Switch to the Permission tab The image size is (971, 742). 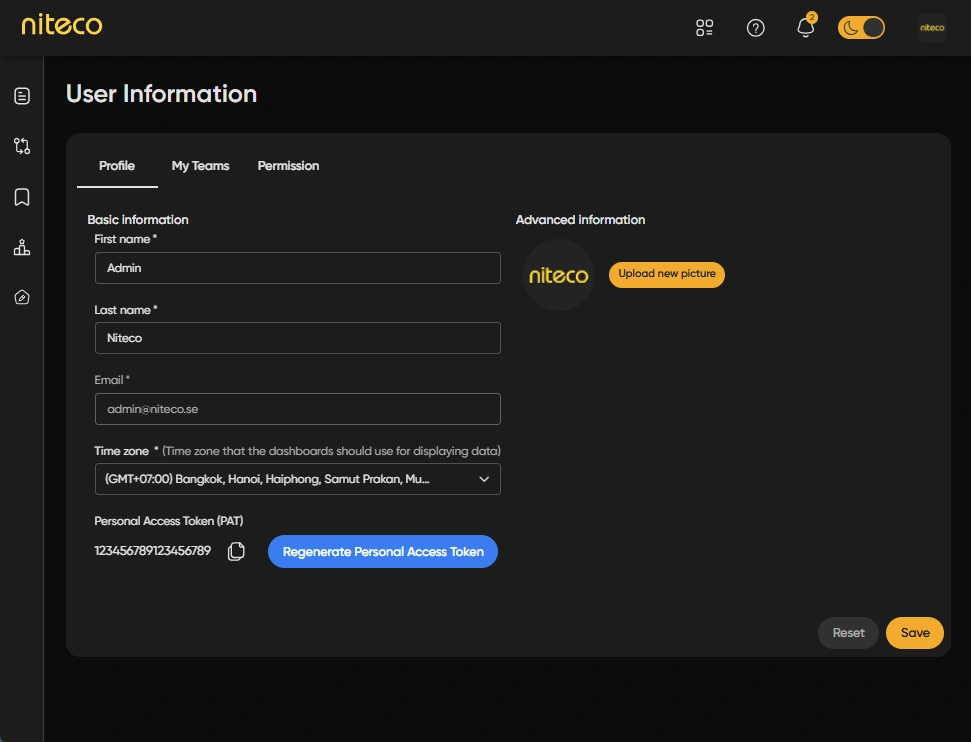tap(288, 166)
